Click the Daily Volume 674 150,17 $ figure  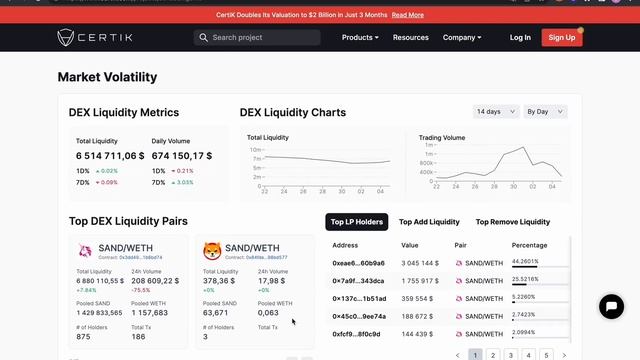coord(182,156)
